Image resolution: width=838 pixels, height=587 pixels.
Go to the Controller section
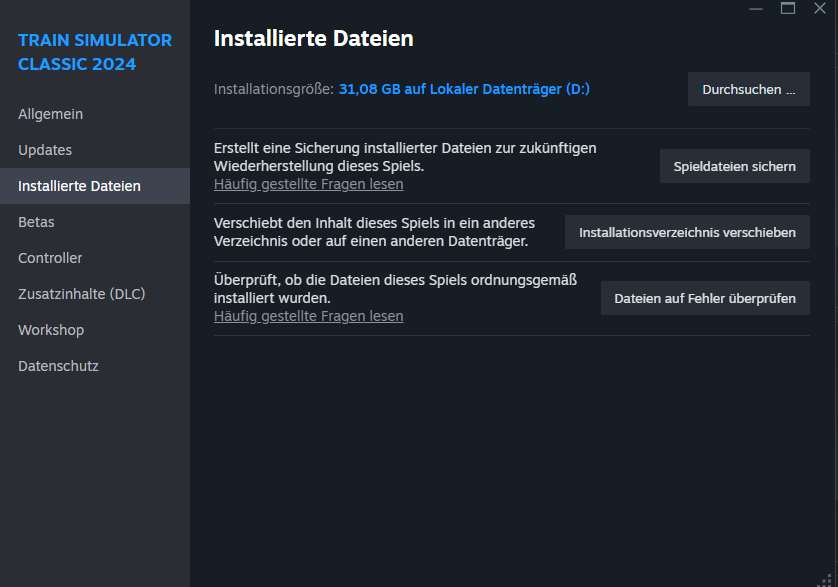pos(95,258)
